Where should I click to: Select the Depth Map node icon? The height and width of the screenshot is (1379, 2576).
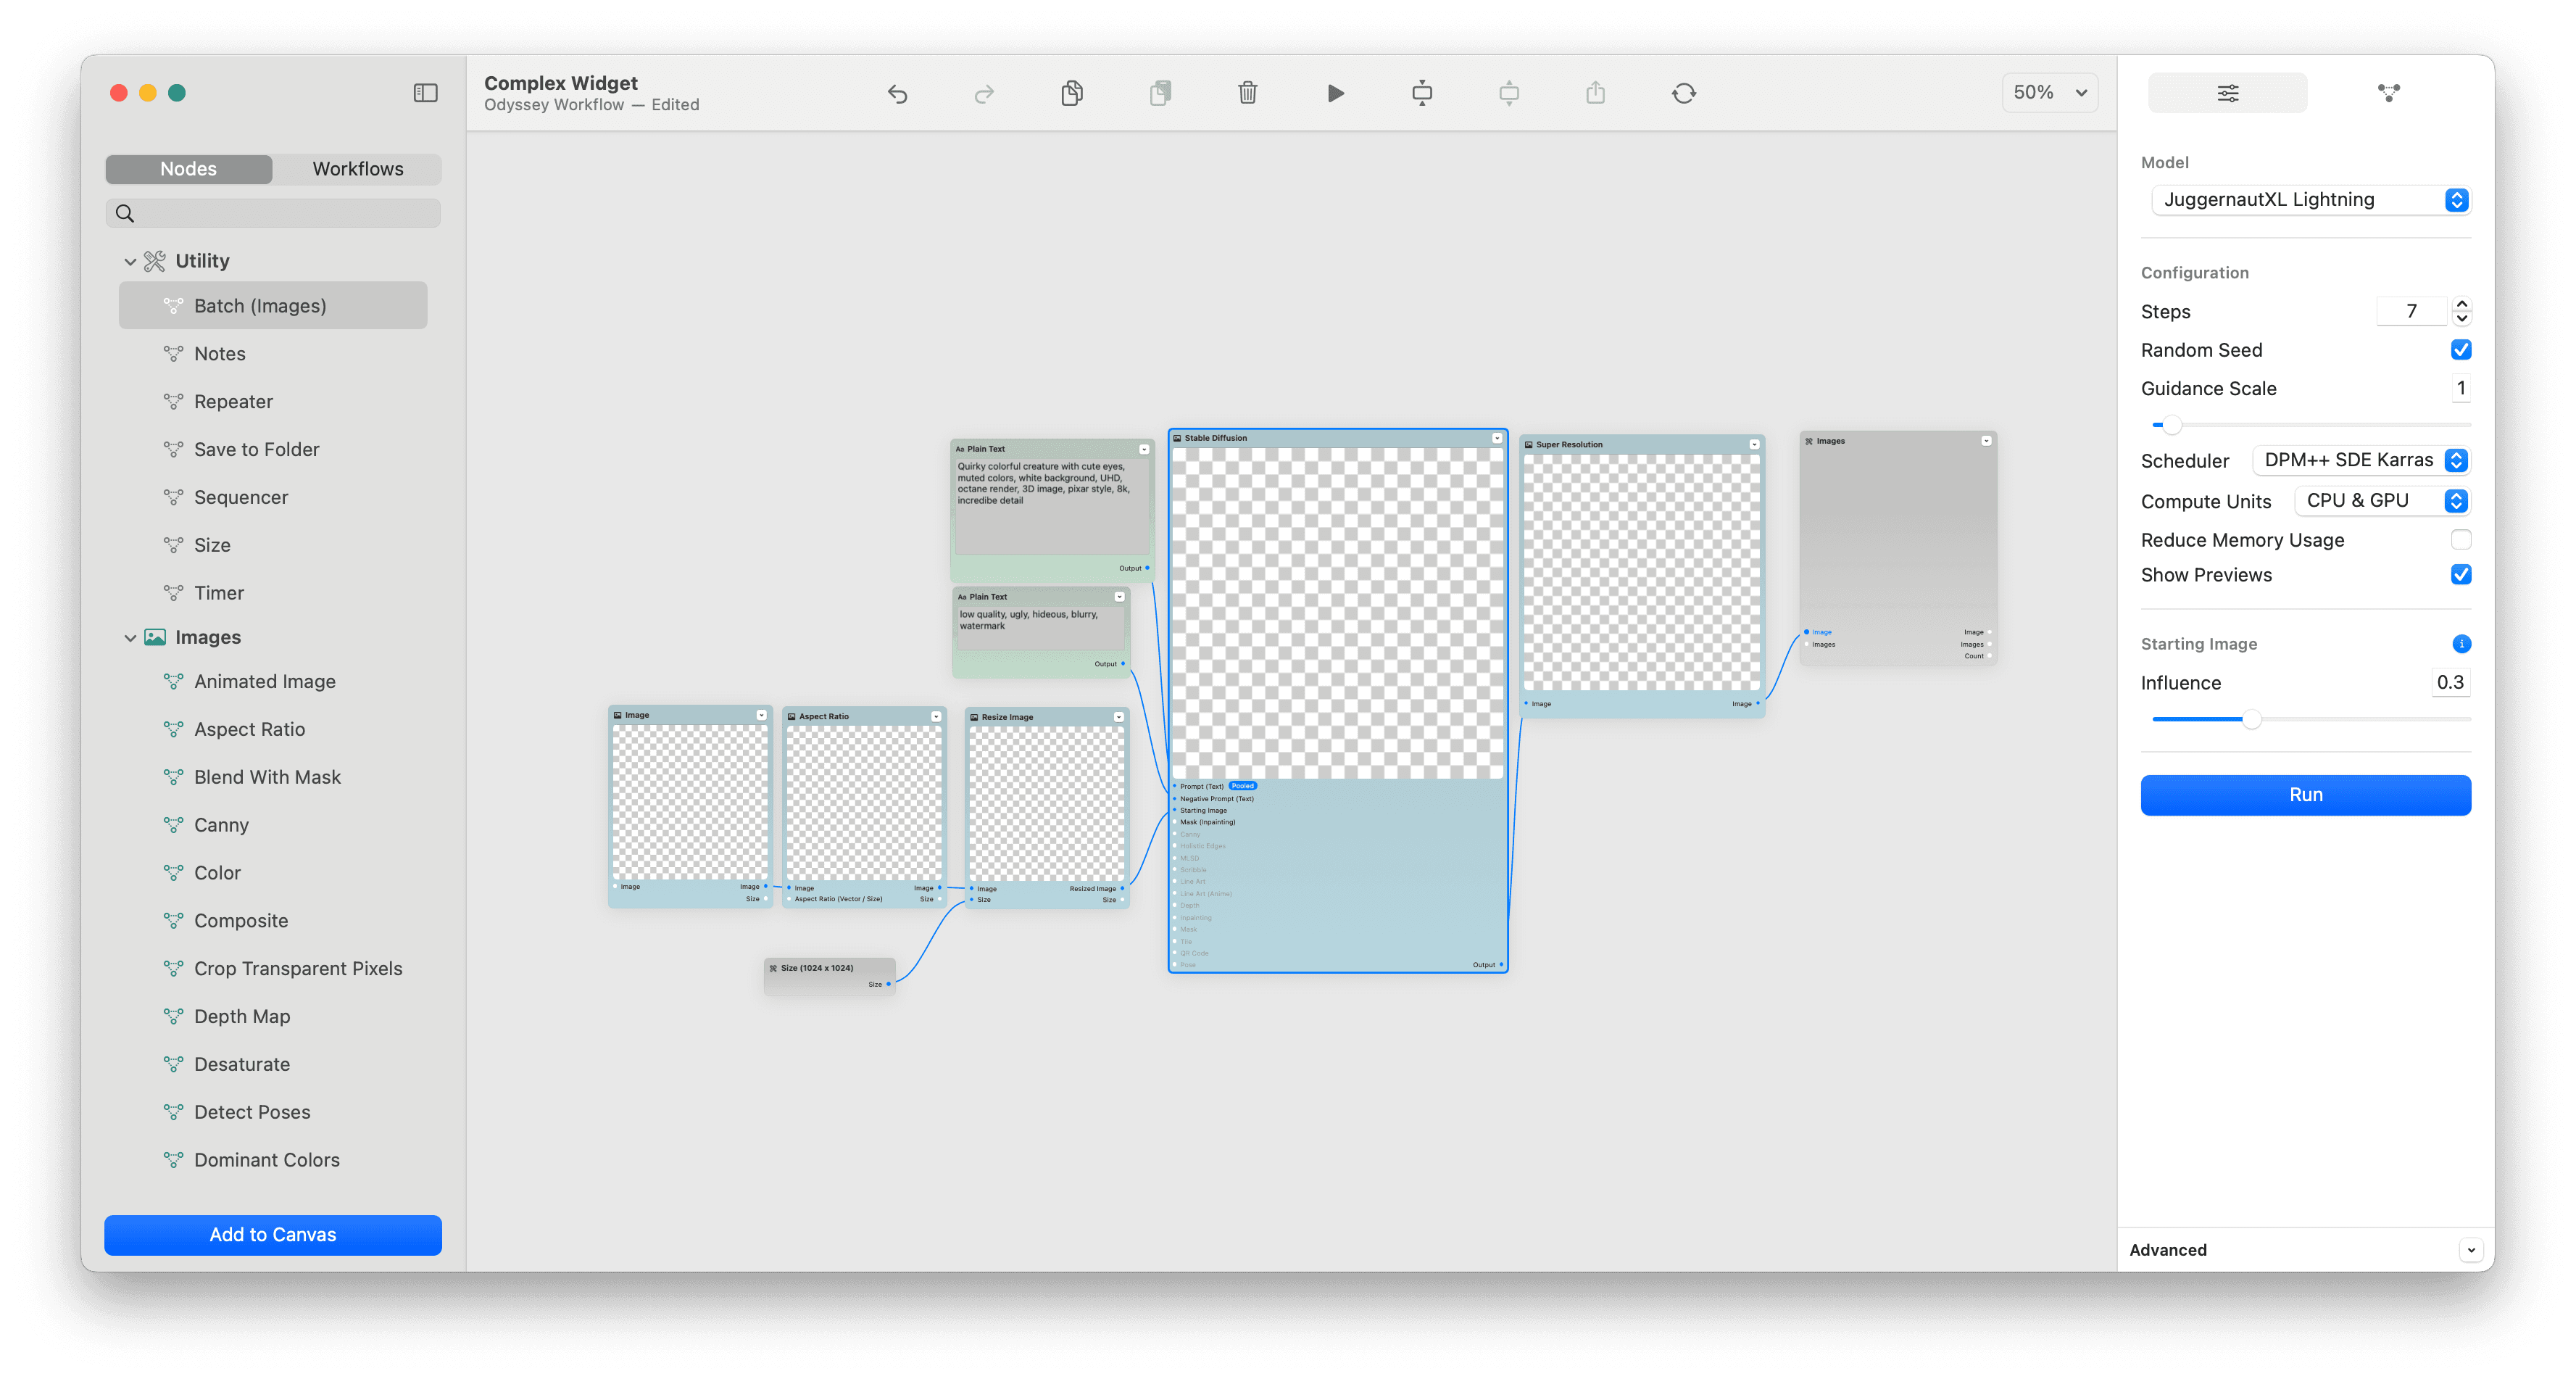(170, 1016)
